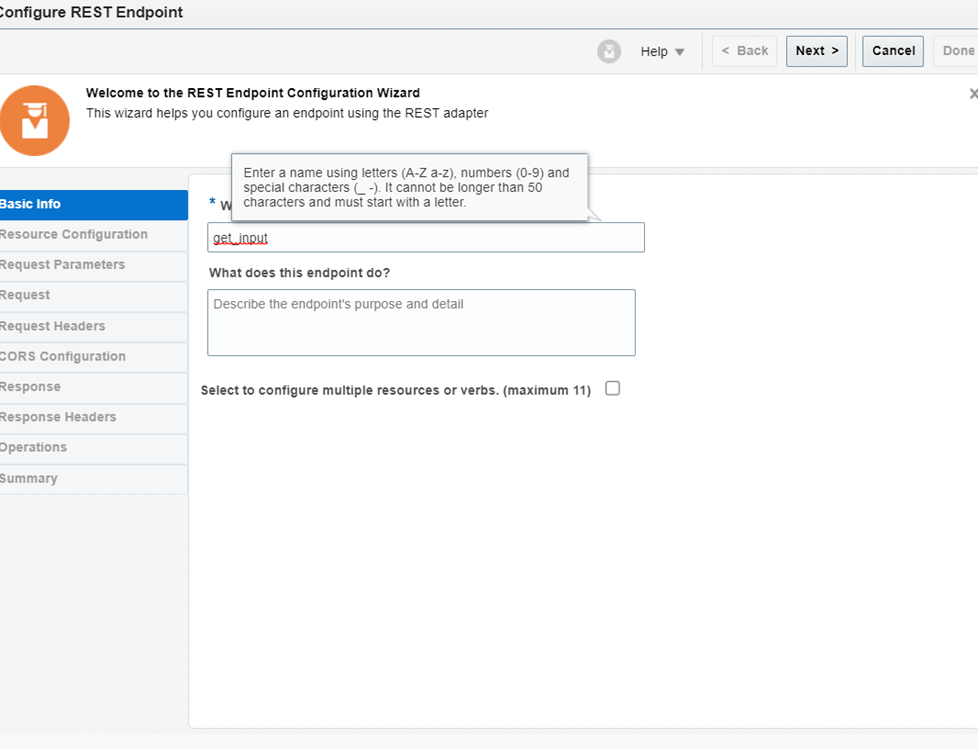Select the Response Headers step

pos(94,418)
